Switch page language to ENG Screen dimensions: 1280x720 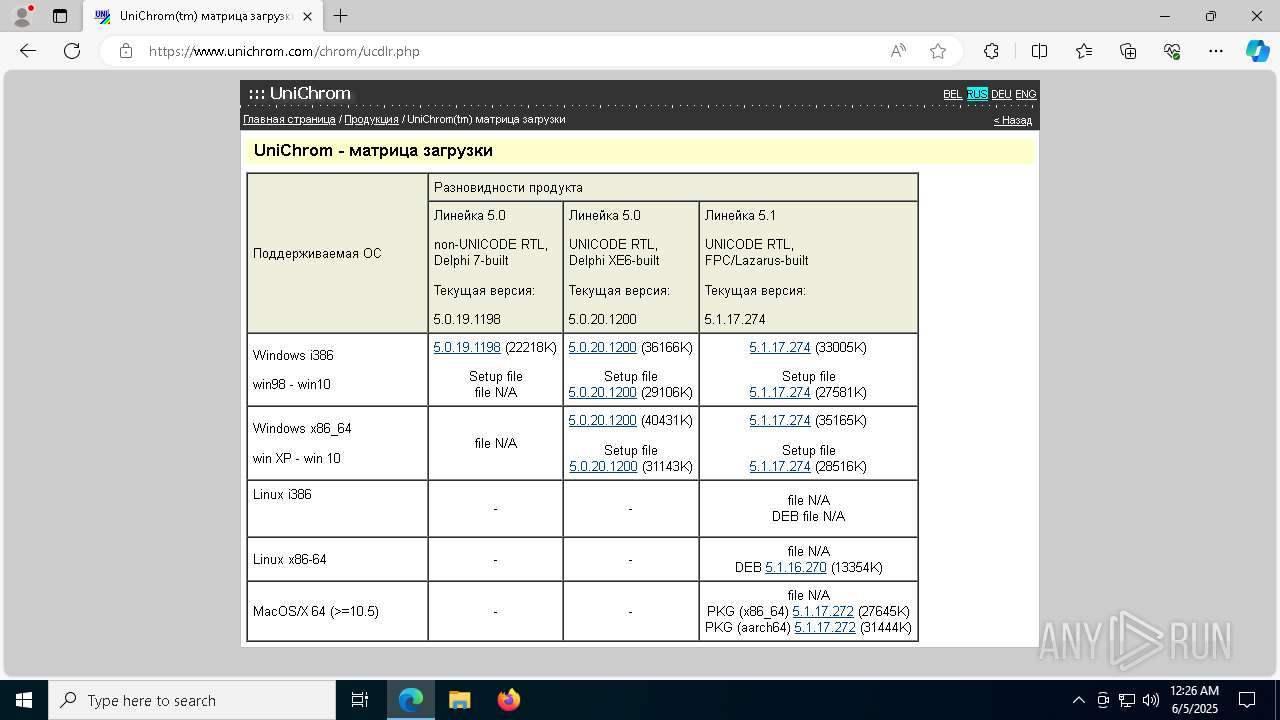[x=1026, y=94]
